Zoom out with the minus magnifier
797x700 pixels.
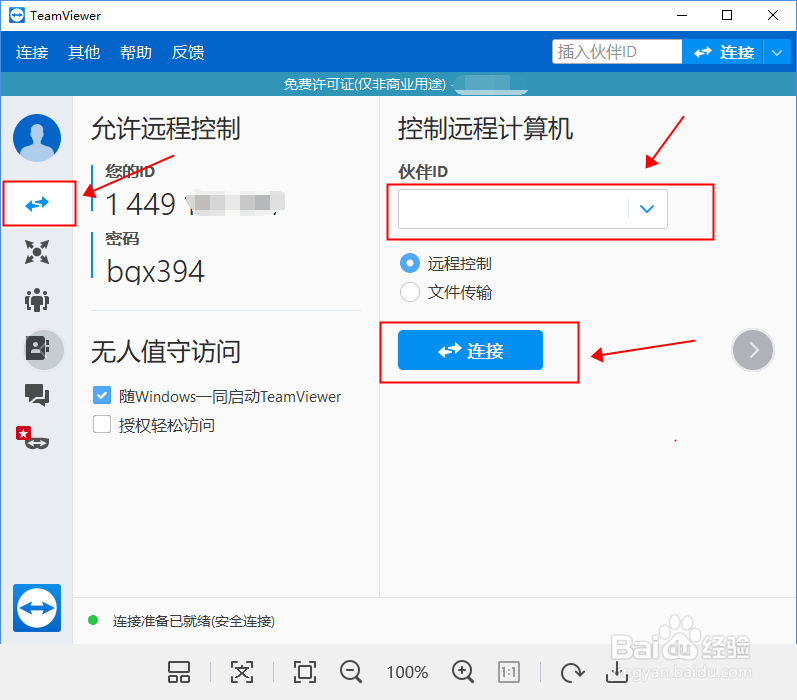click(x=351, y=672)
